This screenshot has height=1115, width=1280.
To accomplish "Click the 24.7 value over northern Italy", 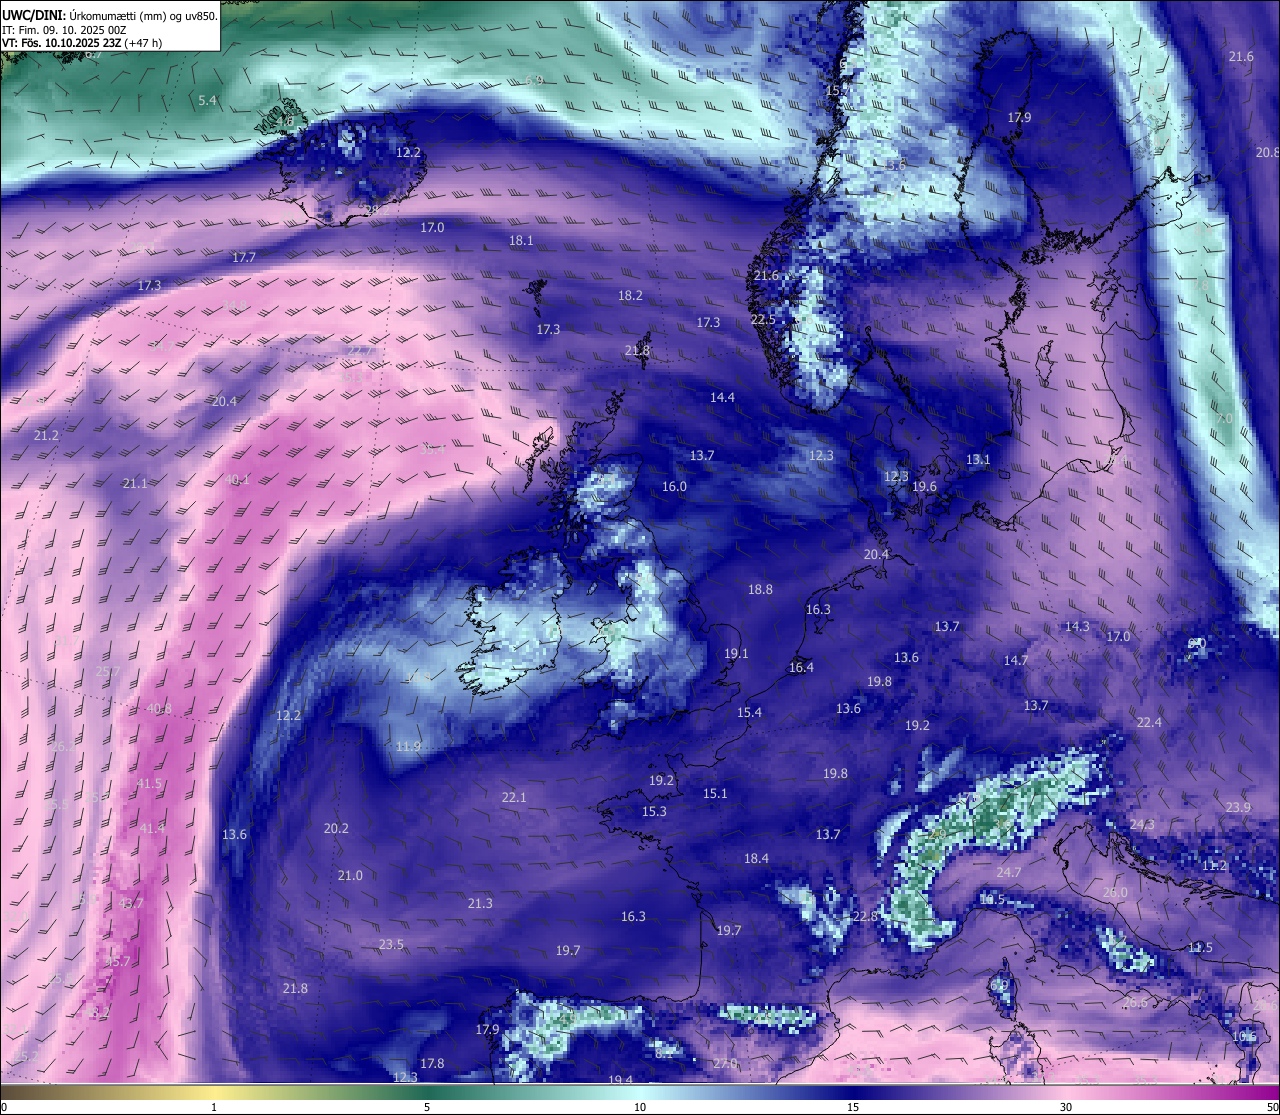I will click(x=1009, y=872).
